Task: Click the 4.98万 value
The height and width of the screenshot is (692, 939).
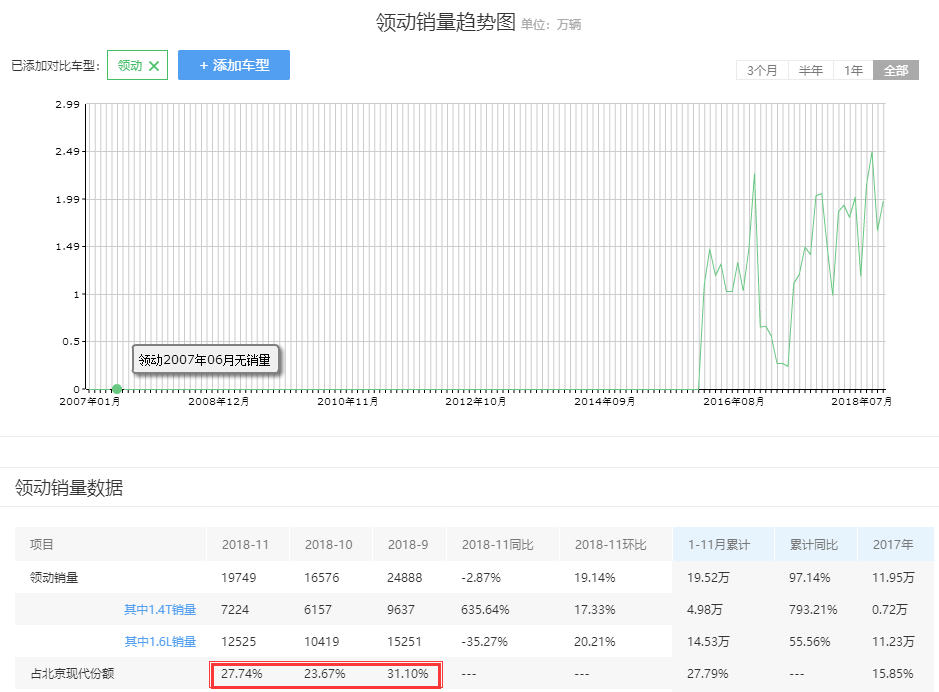Action: [x=704, y=609]
